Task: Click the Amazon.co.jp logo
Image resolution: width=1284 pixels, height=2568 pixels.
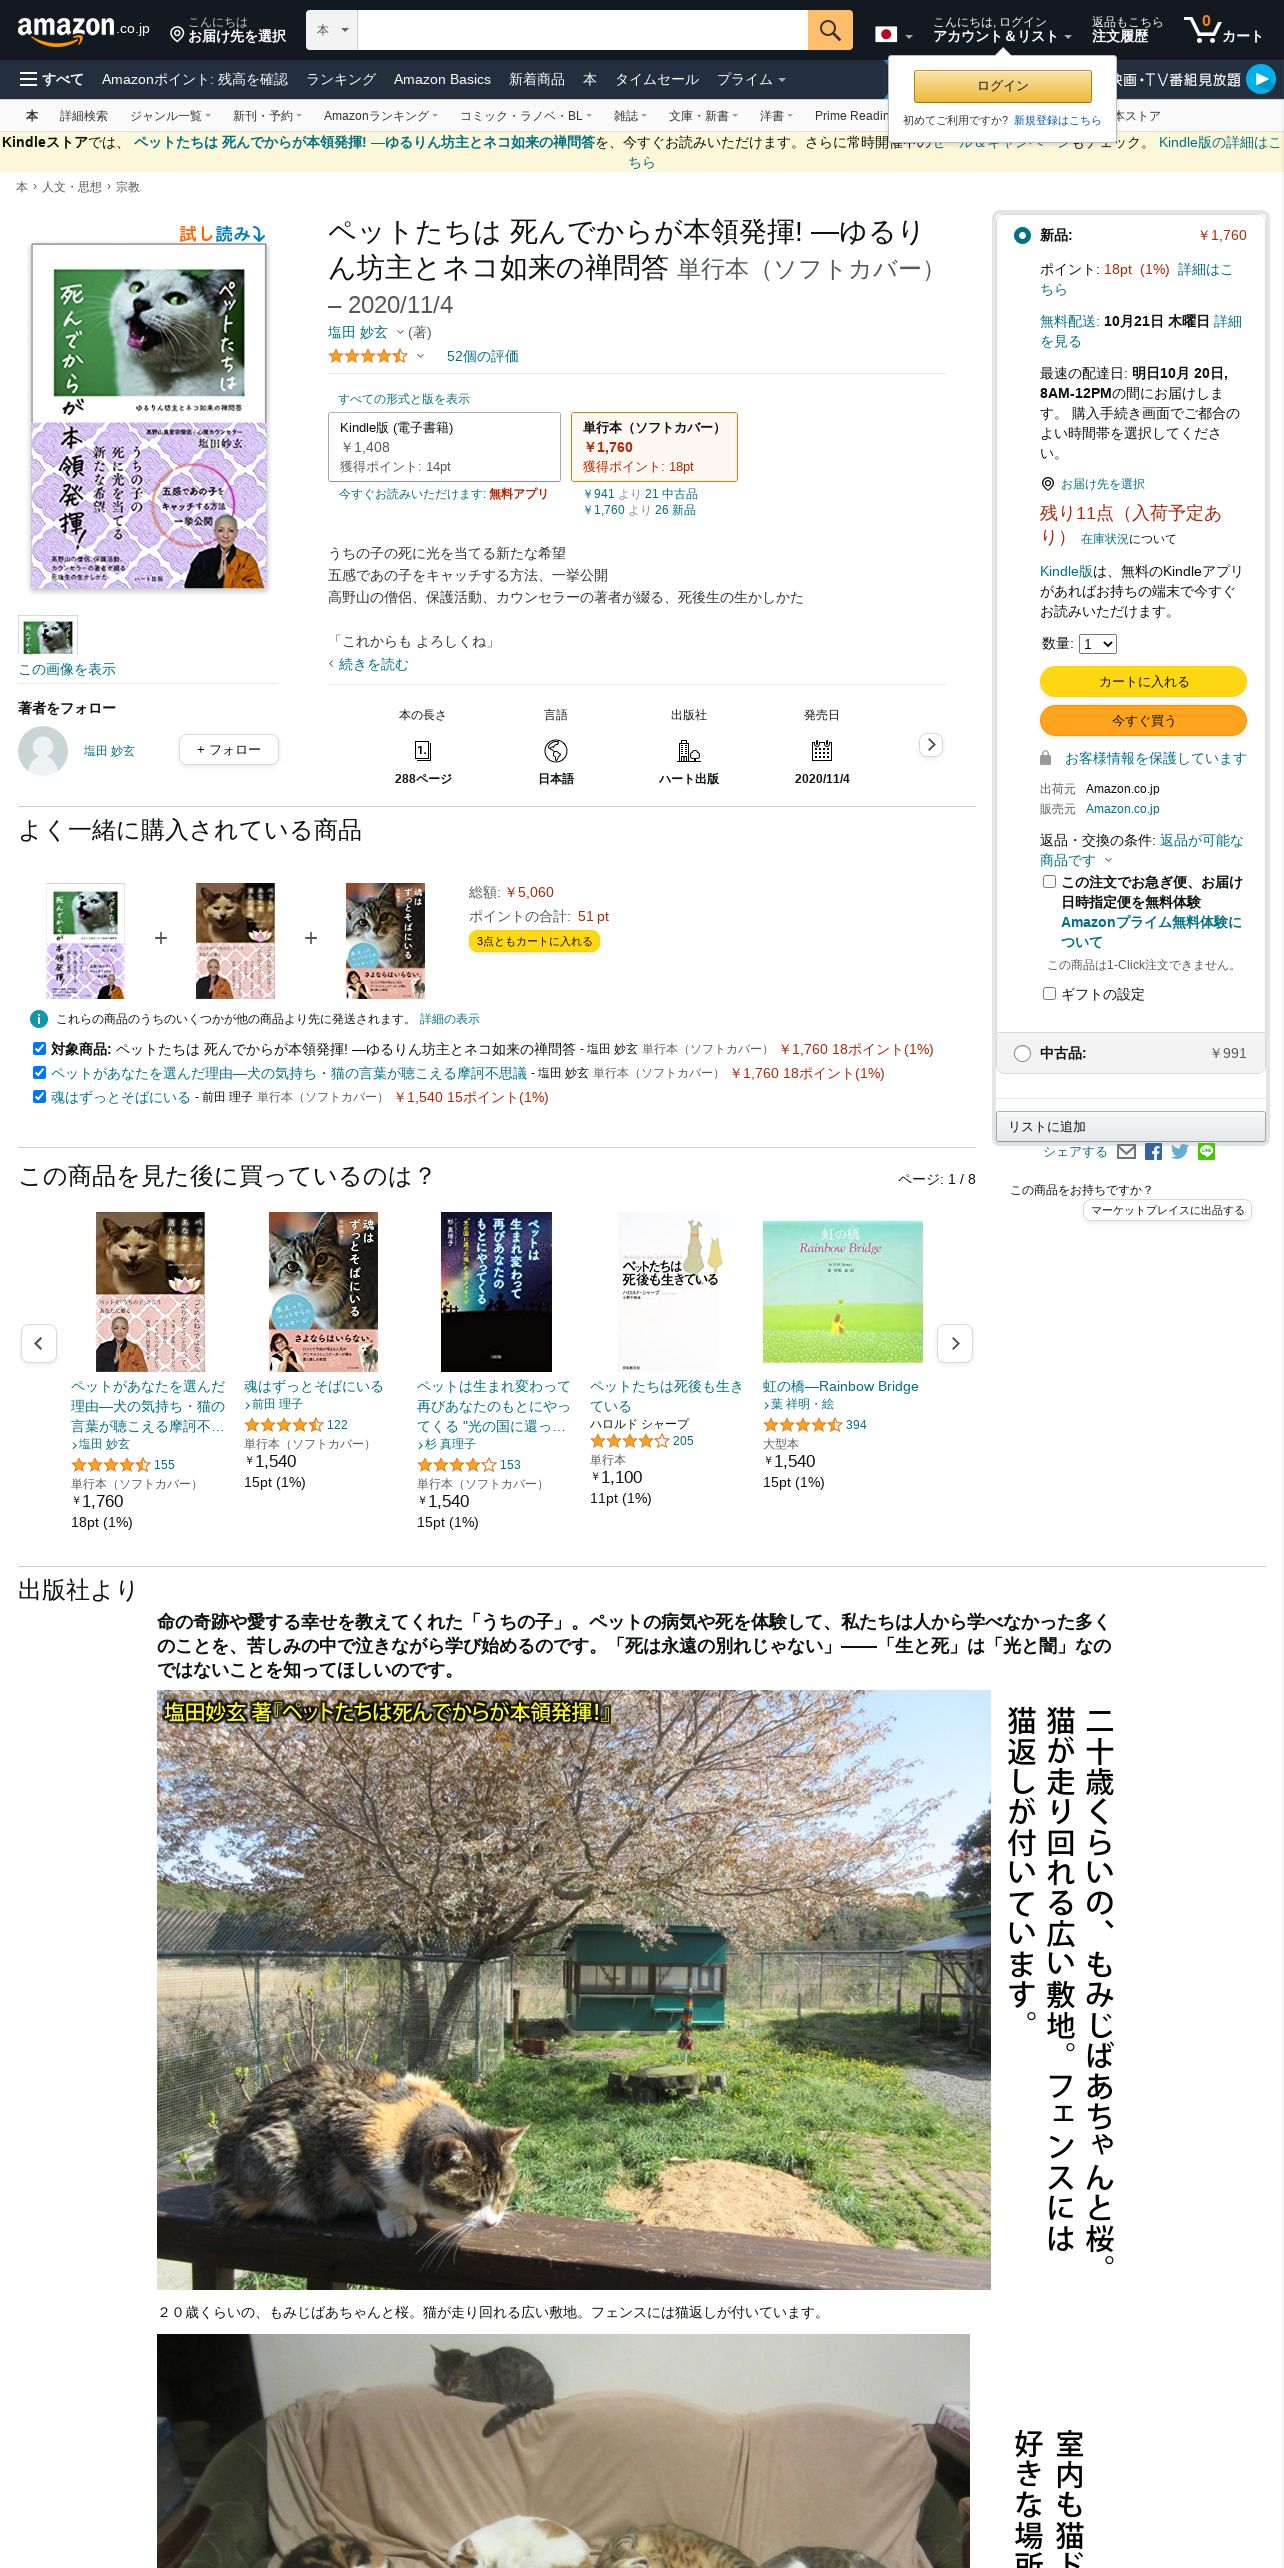Action: point(83,30)
